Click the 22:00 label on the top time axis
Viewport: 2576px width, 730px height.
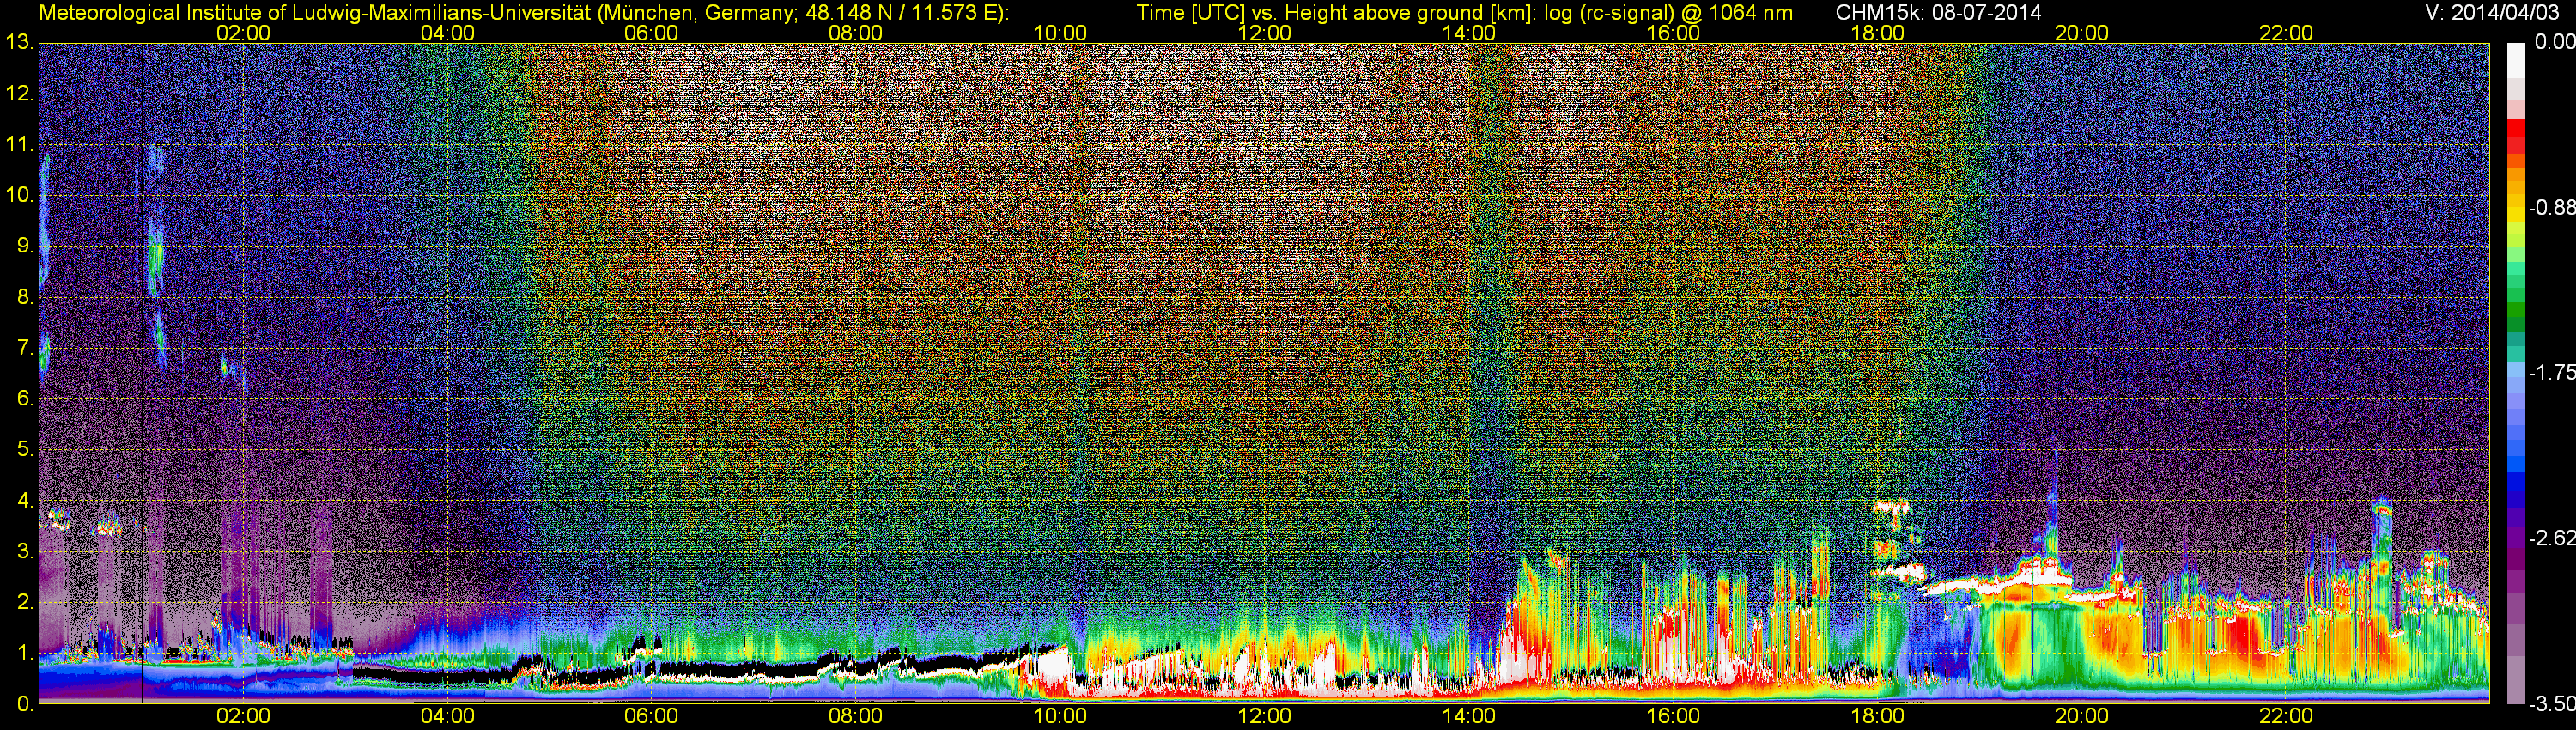[x=2286, y=33]
